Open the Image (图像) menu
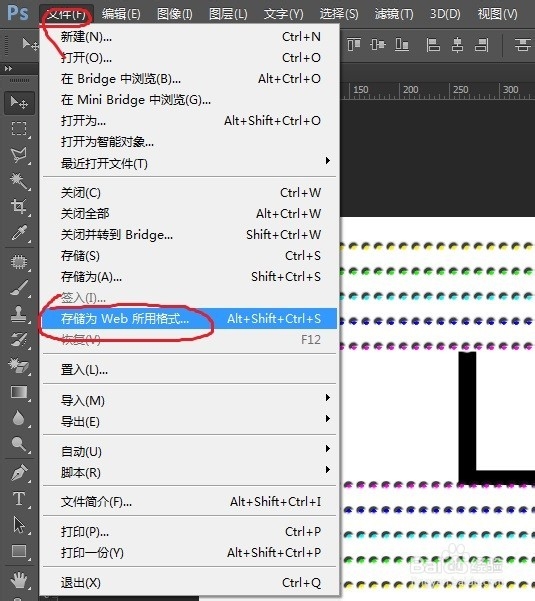This screenshot has width=535, height=601. point(175,14)
